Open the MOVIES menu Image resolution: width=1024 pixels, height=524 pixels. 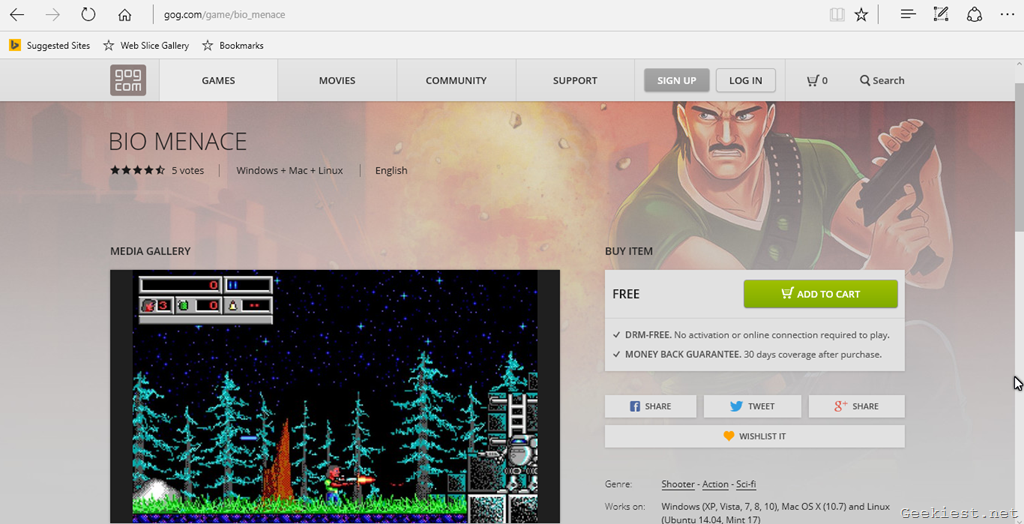337,80
